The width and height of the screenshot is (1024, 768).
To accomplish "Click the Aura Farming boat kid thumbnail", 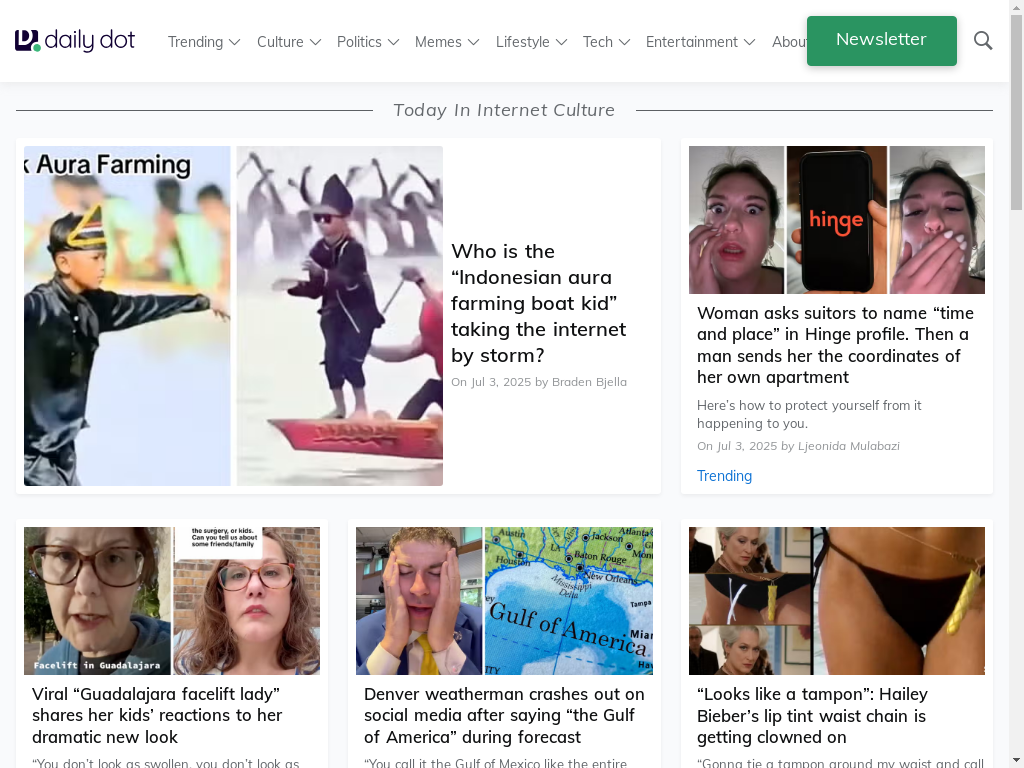I will click(x=233, y=315).
